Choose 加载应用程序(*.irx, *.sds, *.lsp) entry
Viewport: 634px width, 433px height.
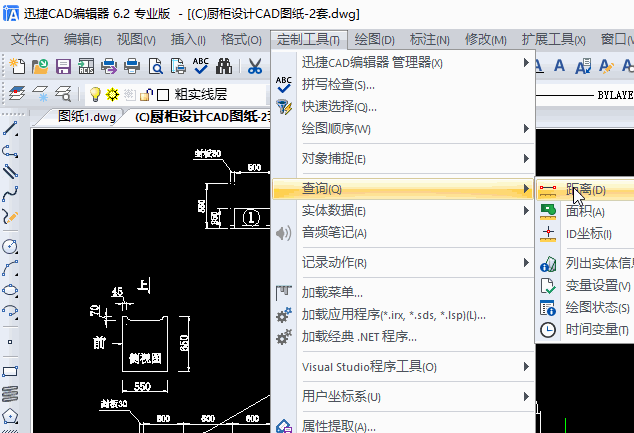(404, 315)
